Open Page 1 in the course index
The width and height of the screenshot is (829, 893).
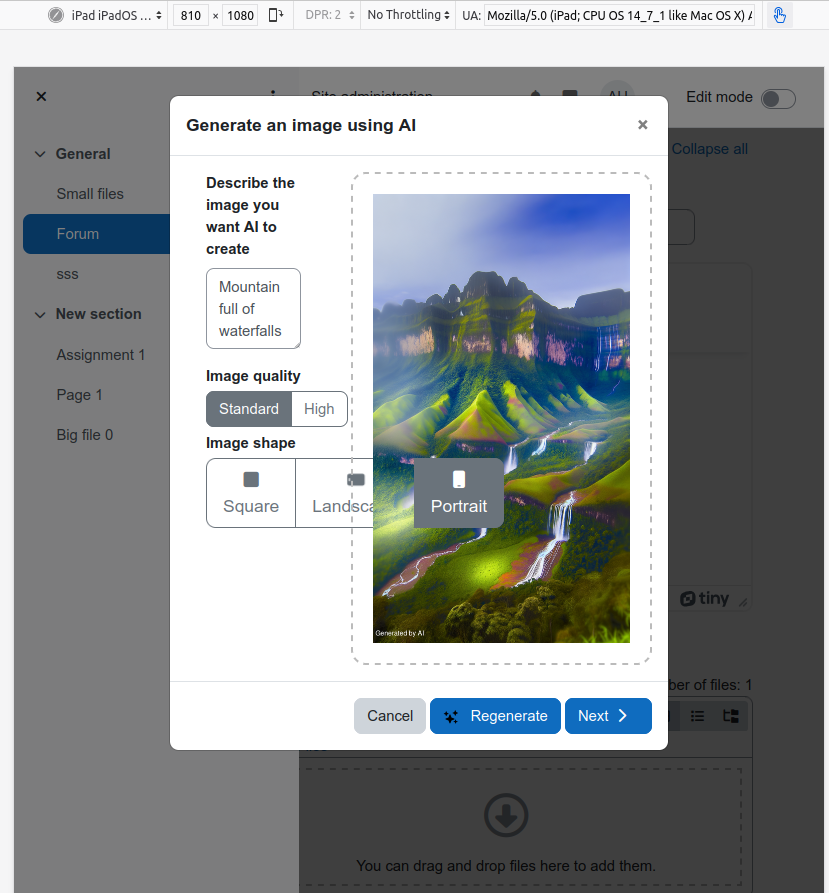point(79,395)
